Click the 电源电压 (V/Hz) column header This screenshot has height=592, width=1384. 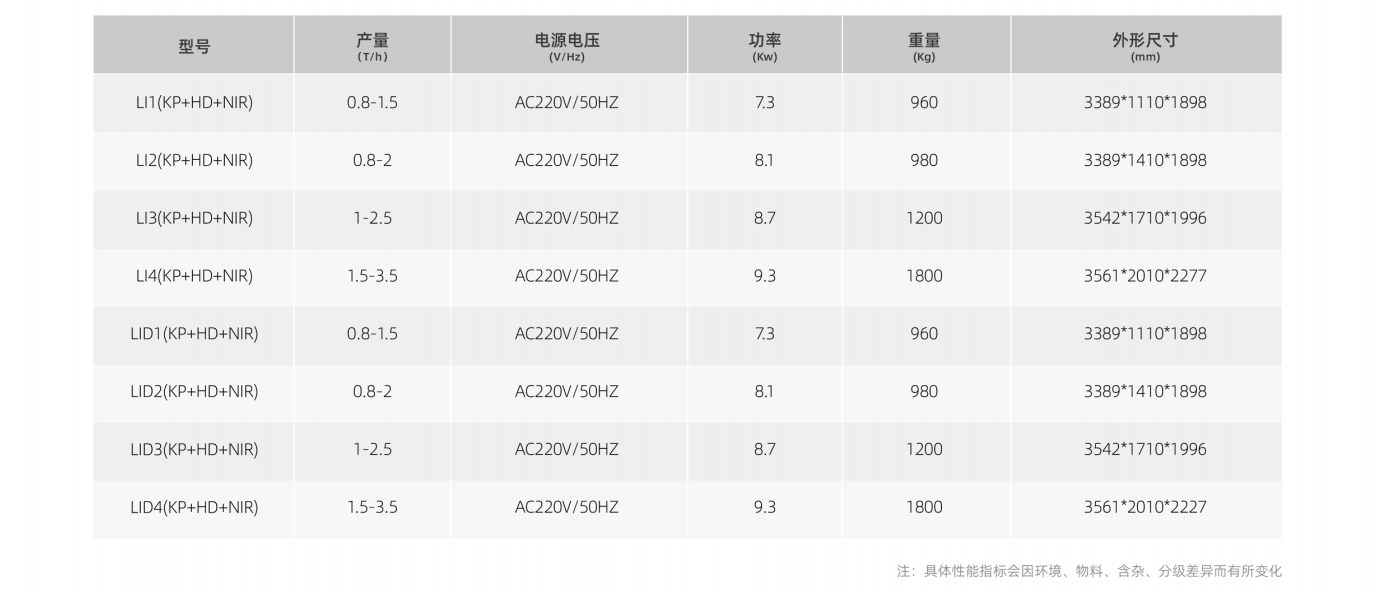(x=567, y=46)
